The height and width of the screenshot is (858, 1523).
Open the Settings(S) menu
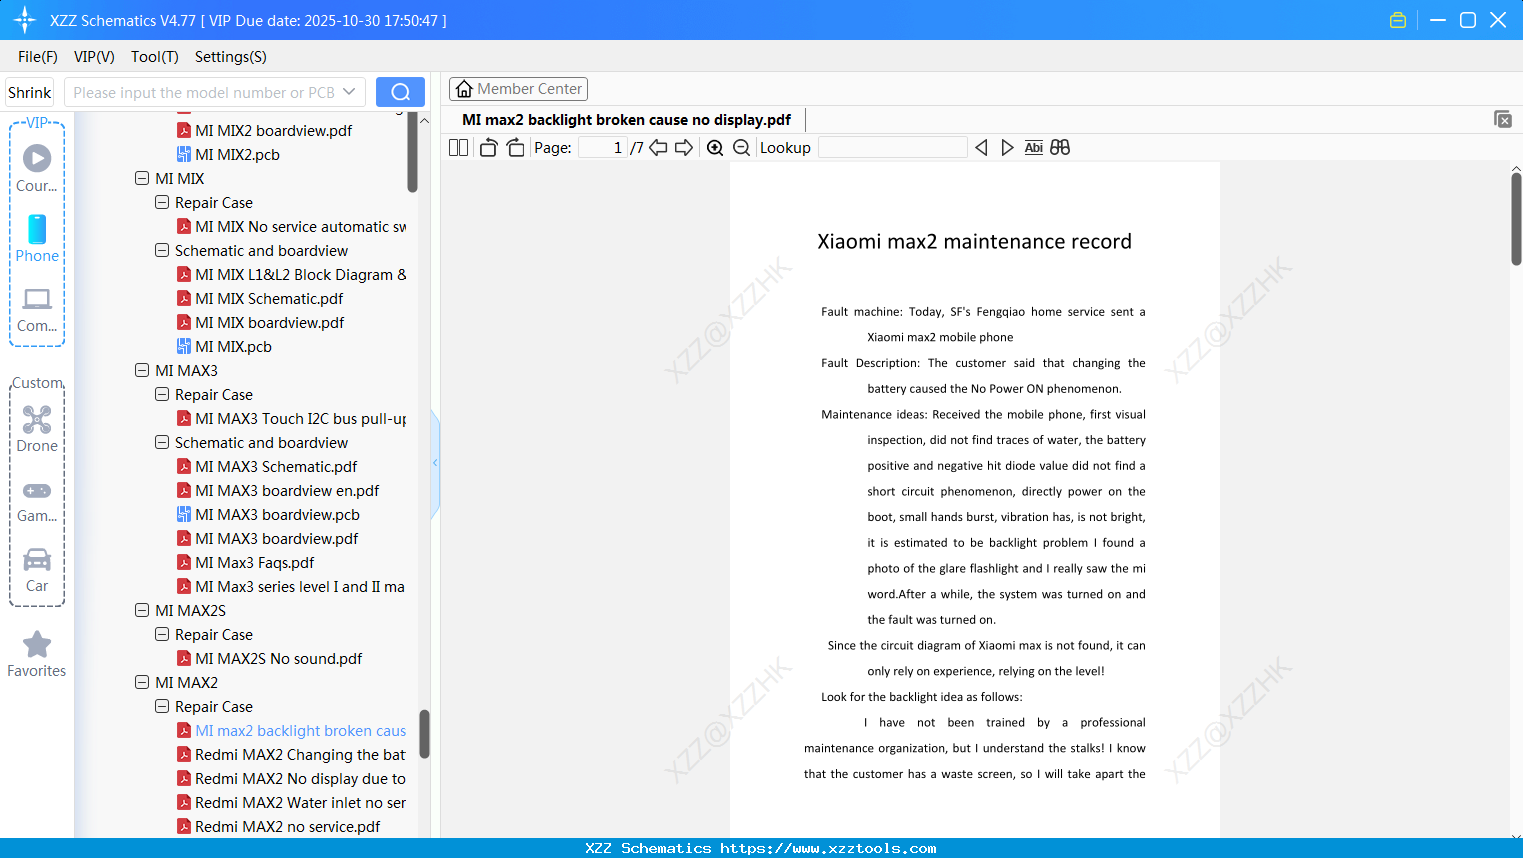[x=231, y=57]
